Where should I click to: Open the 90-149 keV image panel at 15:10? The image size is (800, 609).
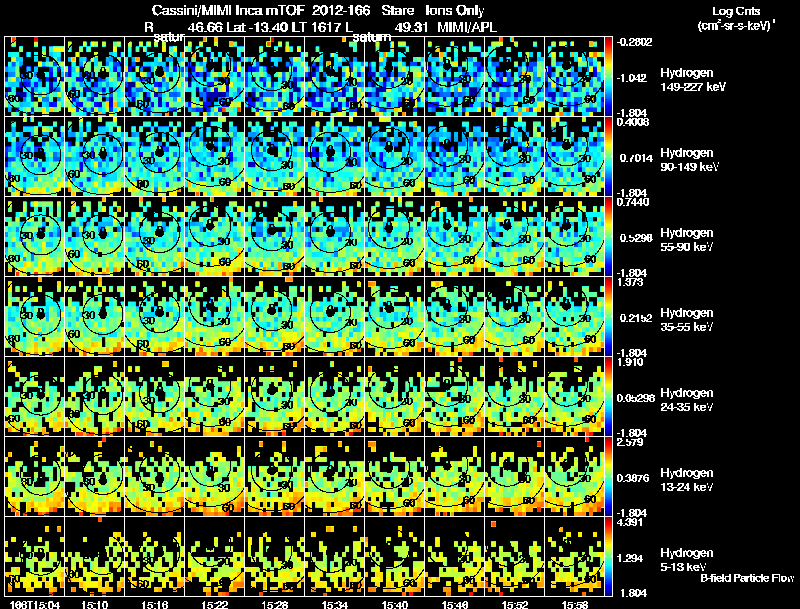click(x=94, y=157)
